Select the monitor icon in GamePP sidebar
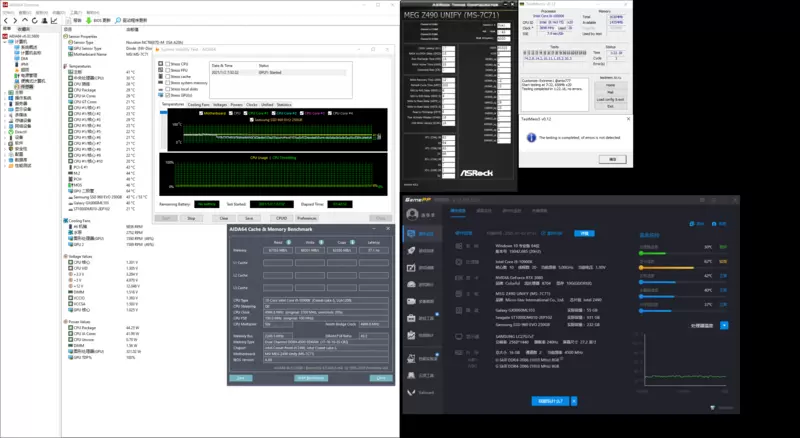The width and height of the screenshot is (800, 438). (411, 234)
